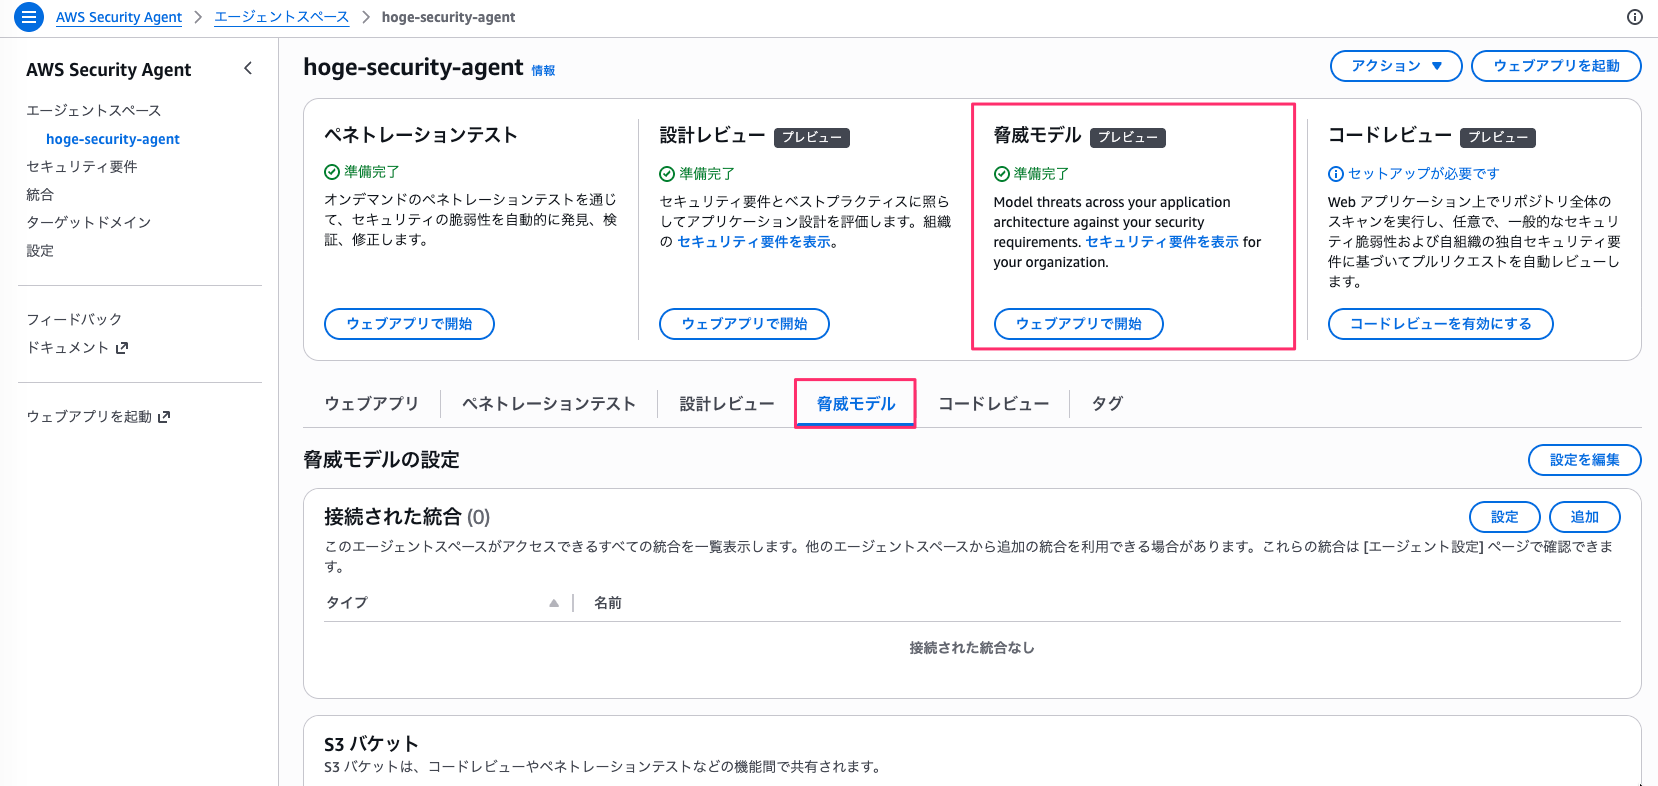This screenshot has height=786, width=1658.
Task: Go to エージェントスペース breadcrumb link
Action: [x=282, y=17]
